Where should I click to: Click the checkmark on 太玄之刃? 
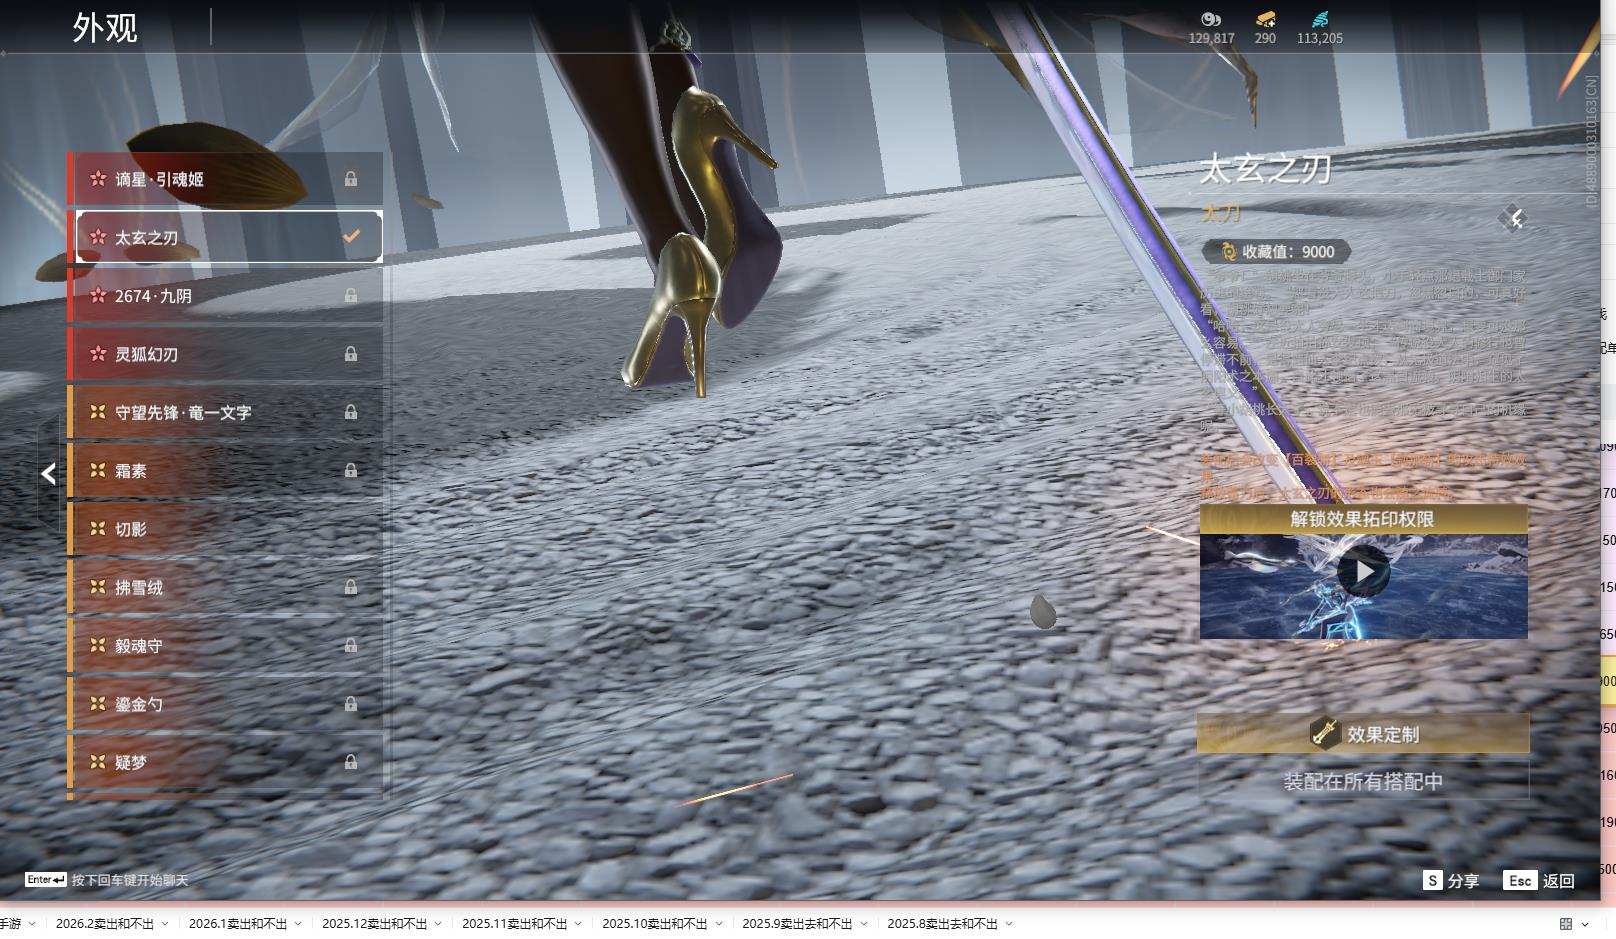point(351,237)
